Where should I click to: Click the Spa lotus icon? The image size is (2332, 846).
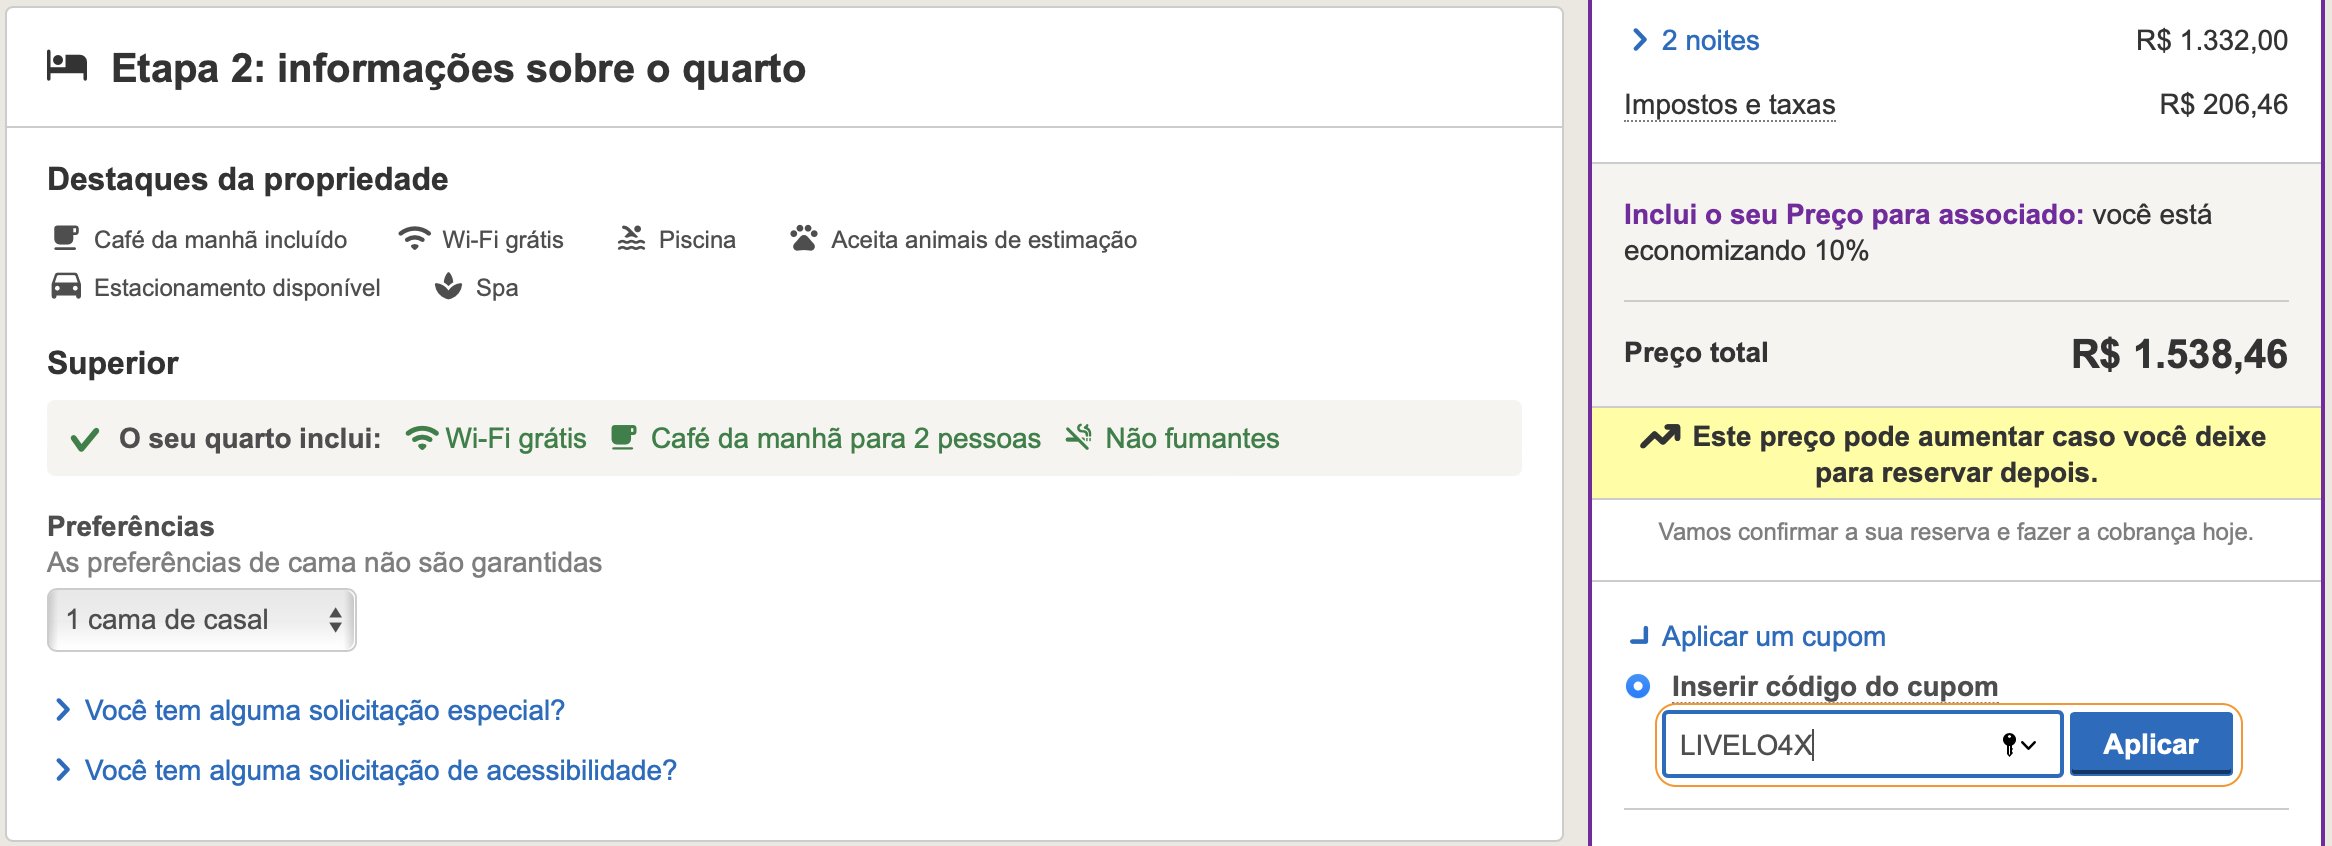[x=448, y=287]
